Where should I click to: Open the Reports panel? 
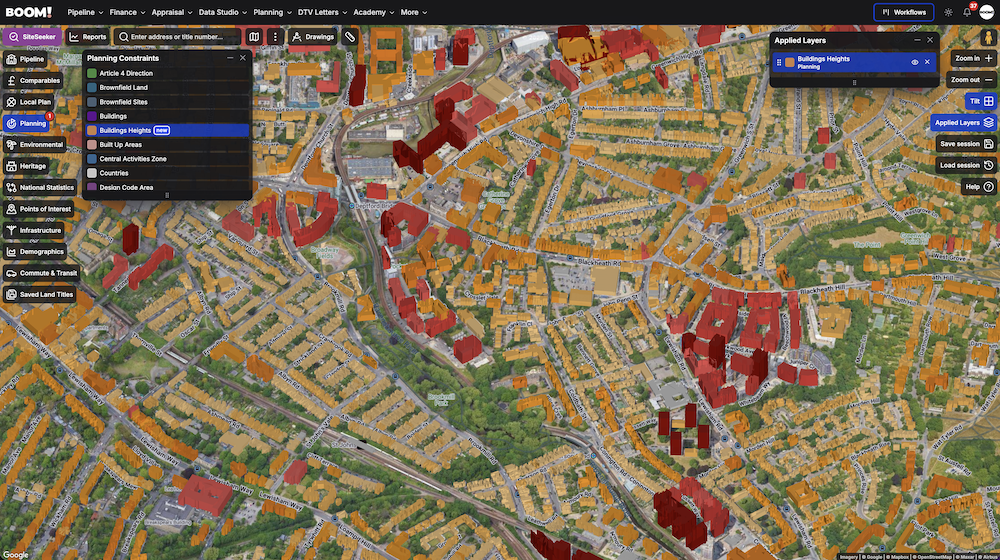88,37
